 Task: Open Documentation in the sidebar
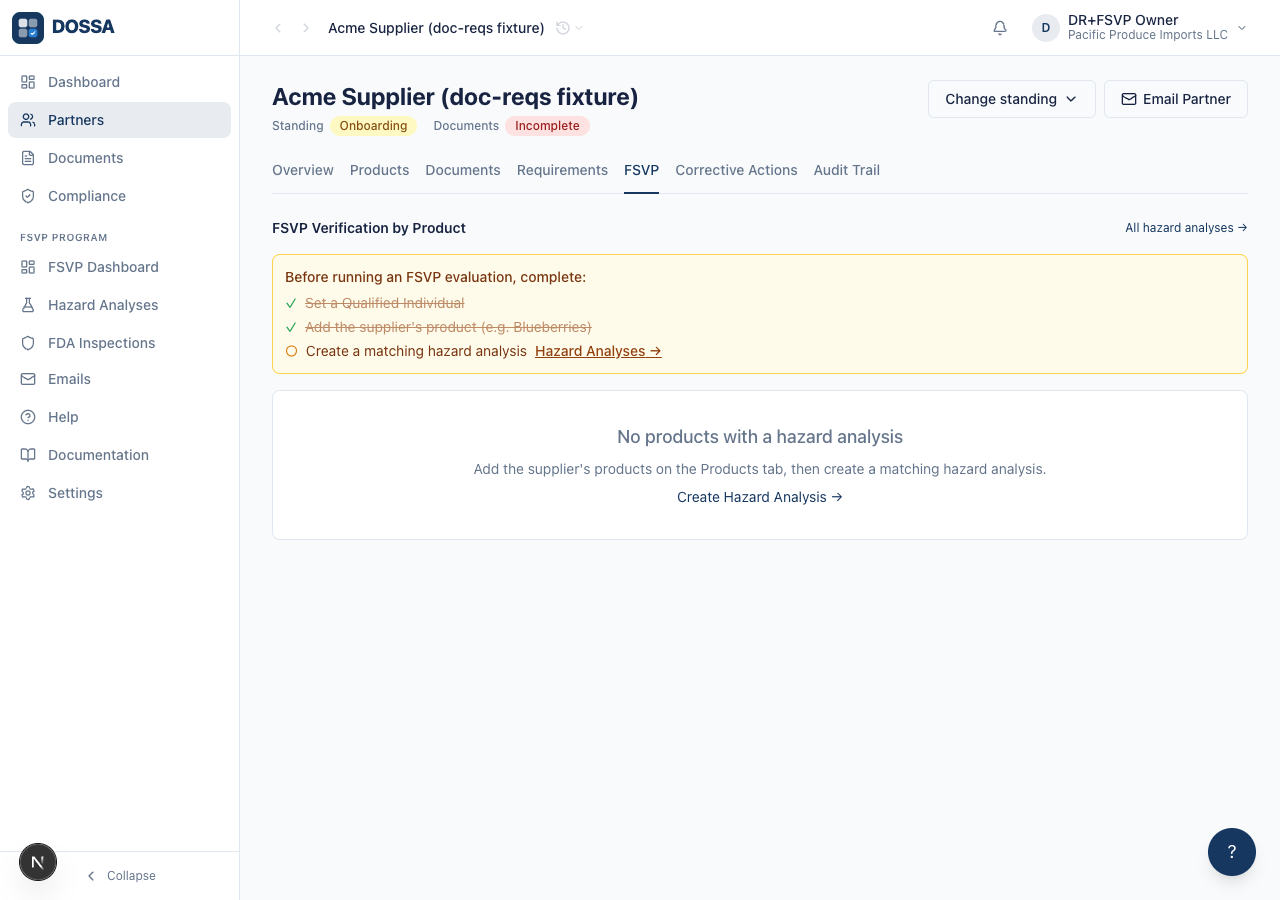pyautogui.click(x=119, y=455)
